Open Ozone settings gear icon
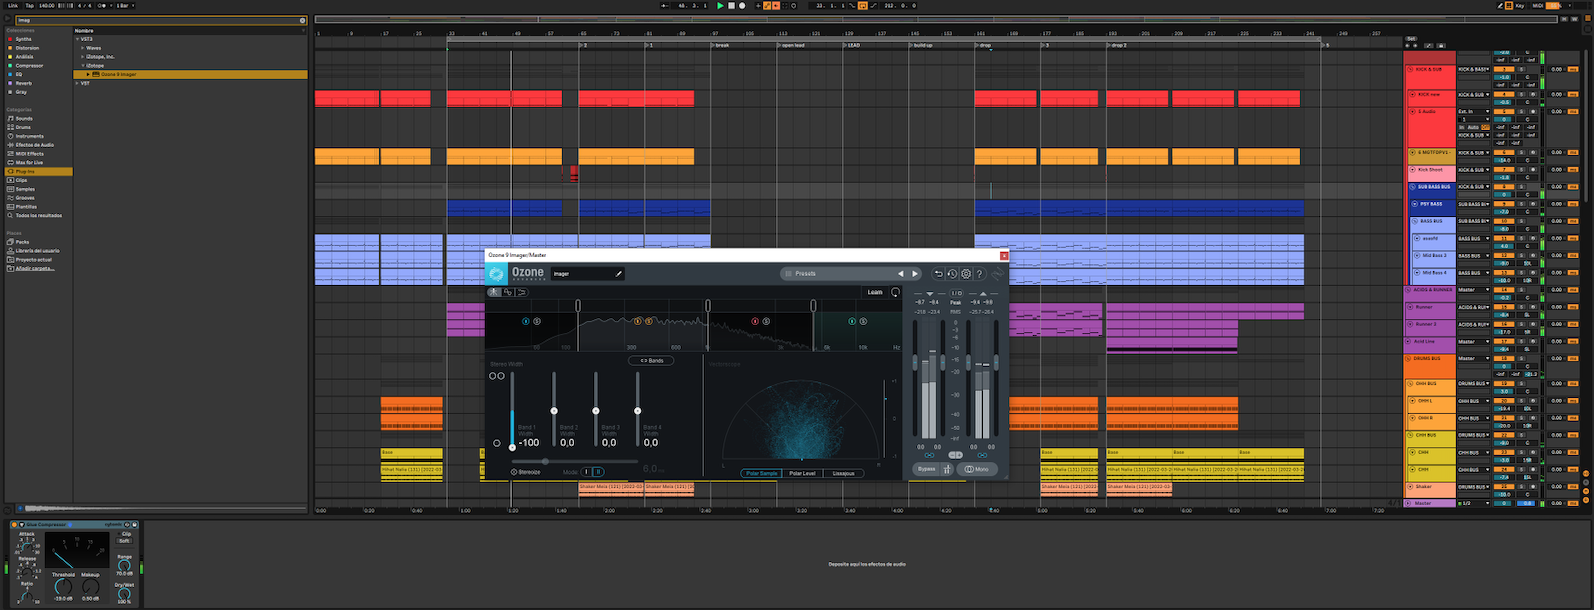The image size is (1594, 610). pos(966,273)
